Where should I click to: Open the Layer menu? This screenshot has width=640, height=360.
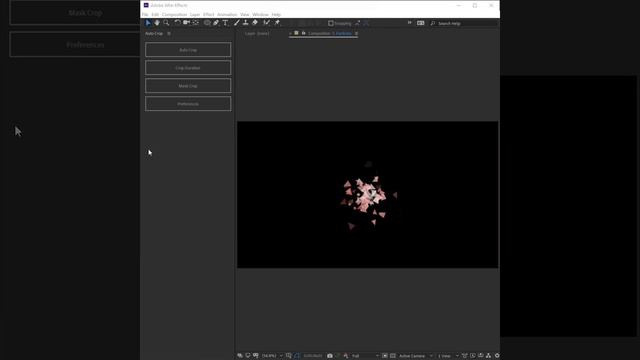[x=195, y=15]
